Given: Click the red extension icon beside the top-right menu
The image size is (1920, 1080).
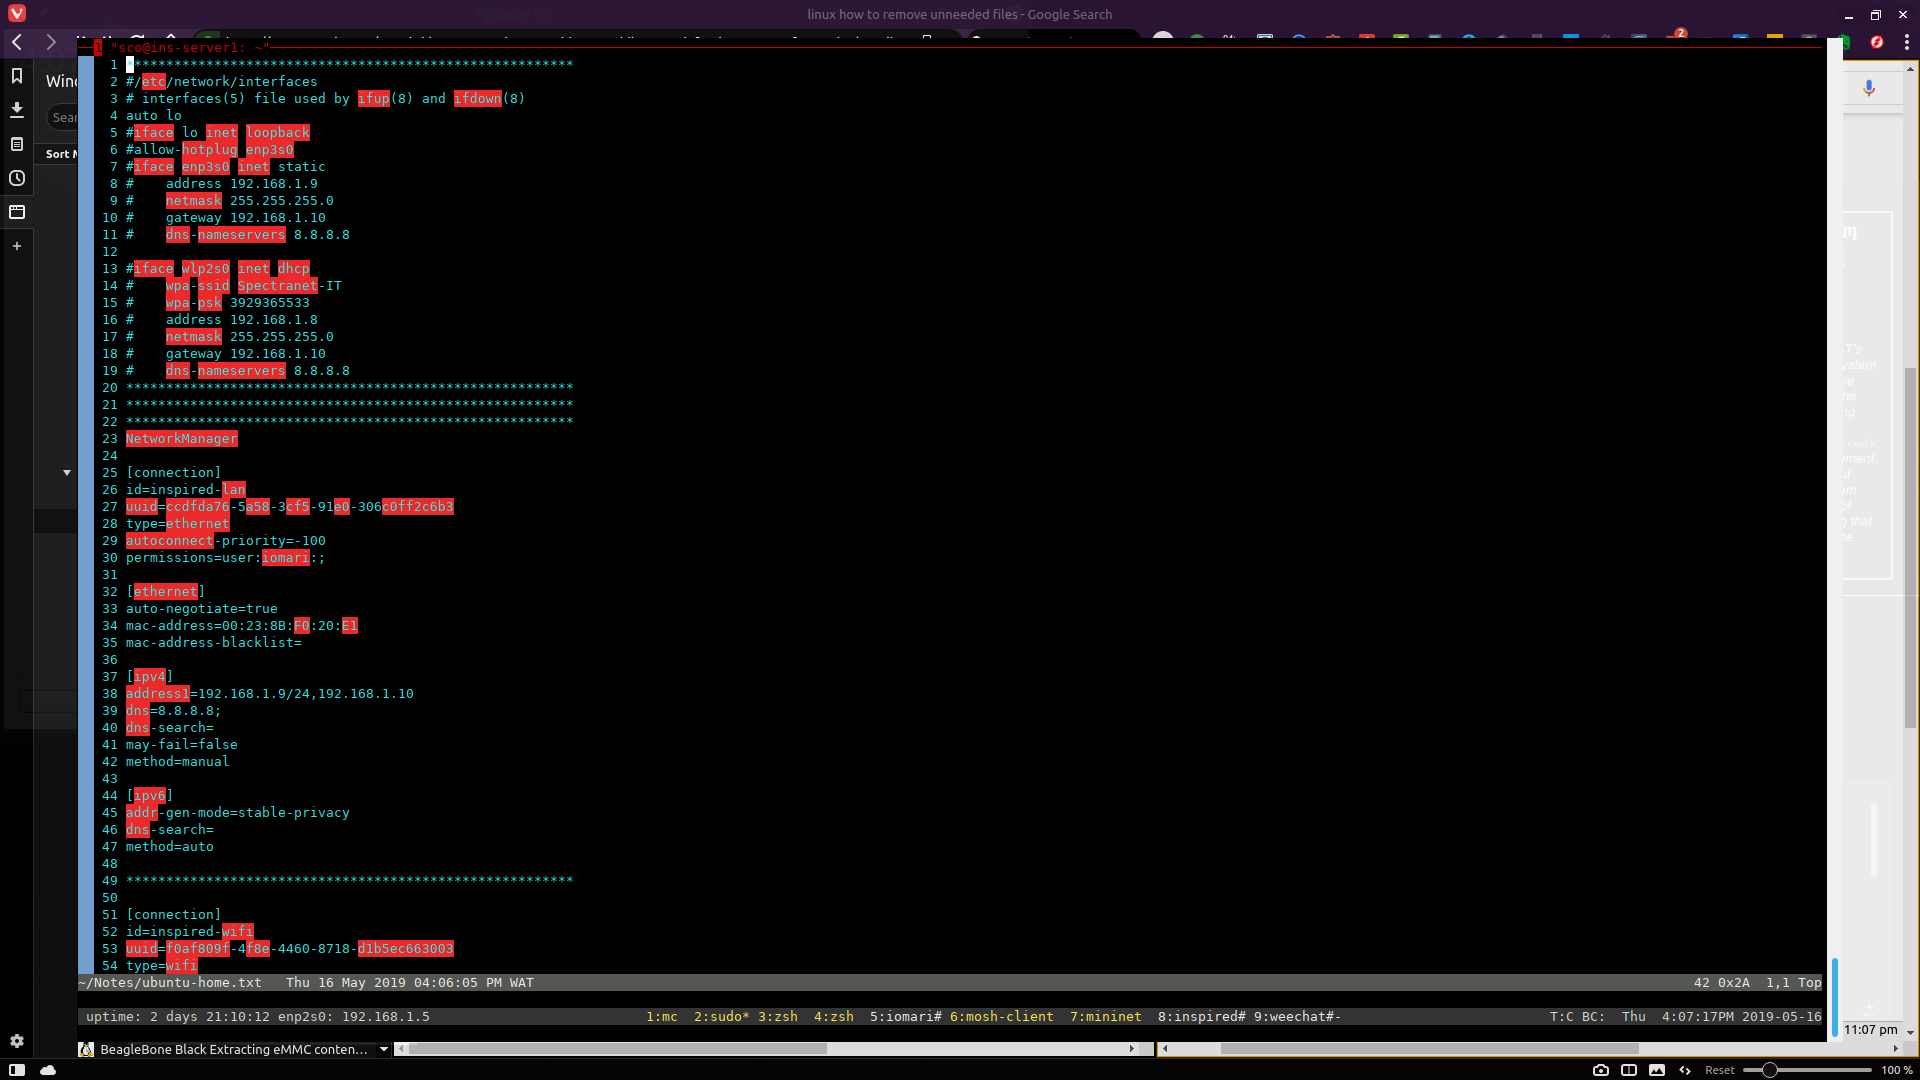Looking at the screenshot, I should (x=1877, y=42).
